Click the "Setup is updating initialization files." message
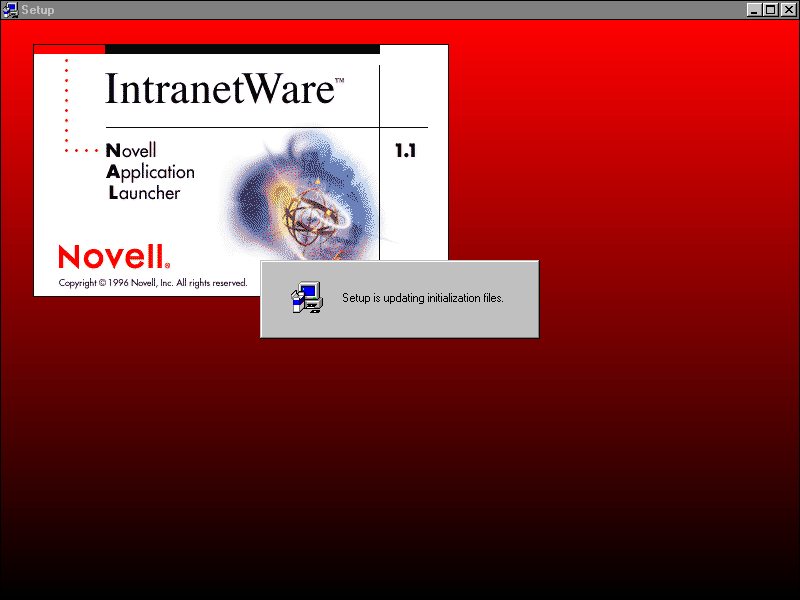 [x=422, y=298]
